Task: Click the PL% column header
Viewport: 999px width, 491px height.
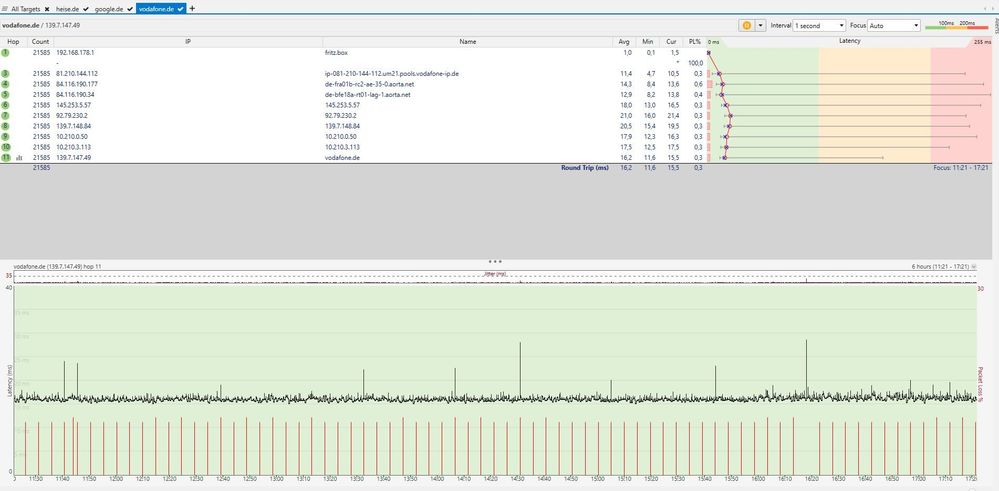Action: tap(695, 42)
